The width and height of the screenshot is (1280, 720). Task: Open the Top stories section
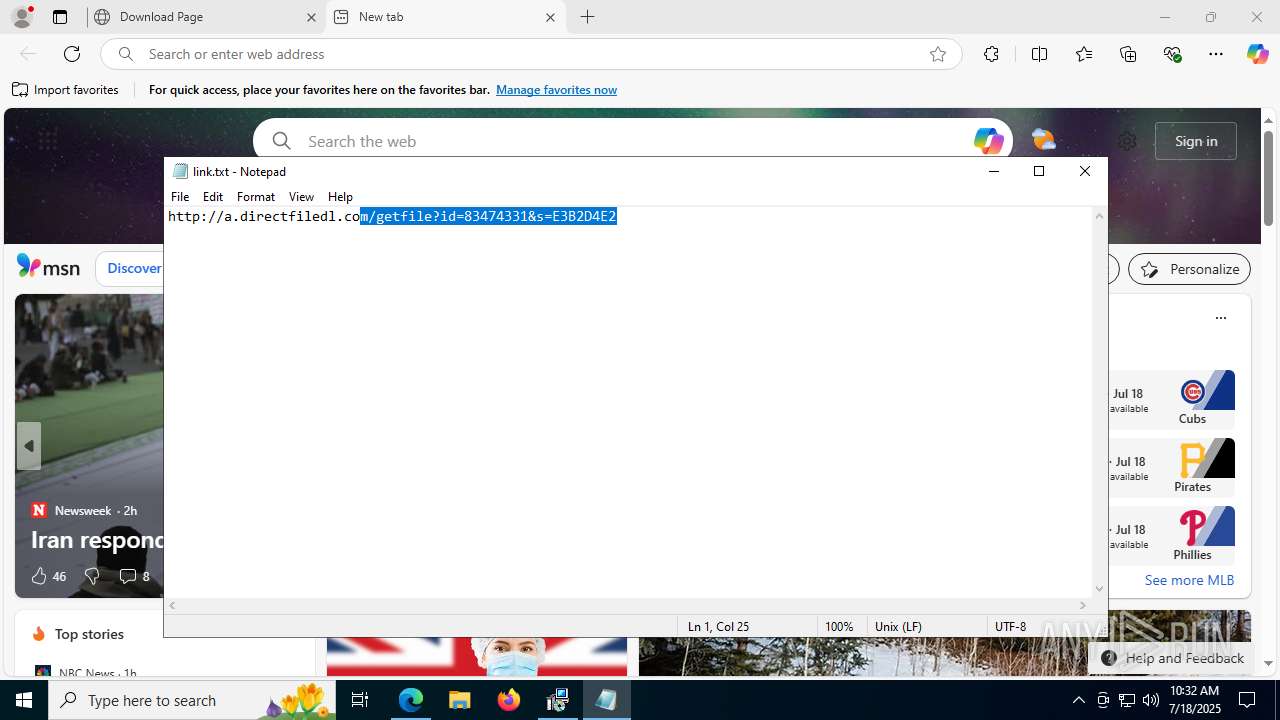coord(89,634)
